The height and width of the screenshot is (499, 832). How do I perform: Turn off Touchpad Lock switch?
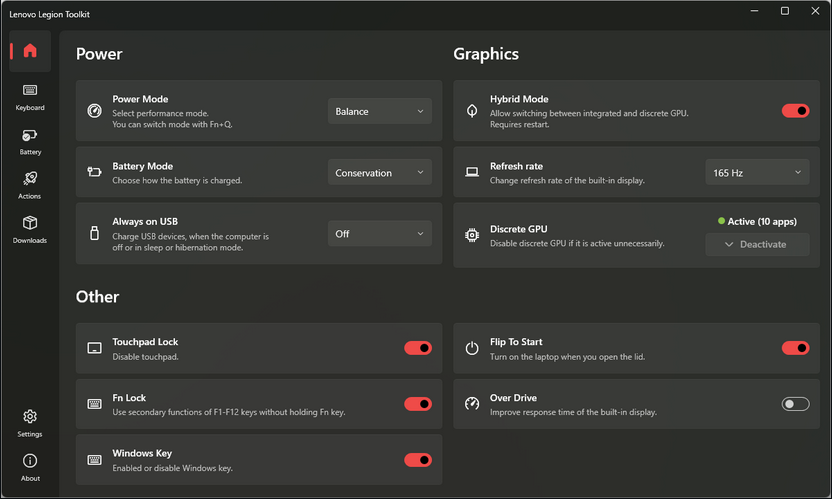click(x=418, y=348)
